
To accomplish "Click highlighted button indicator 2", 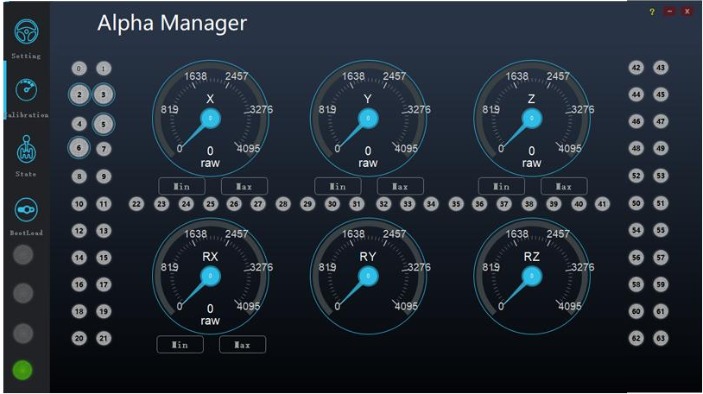I will pos(79,95).
